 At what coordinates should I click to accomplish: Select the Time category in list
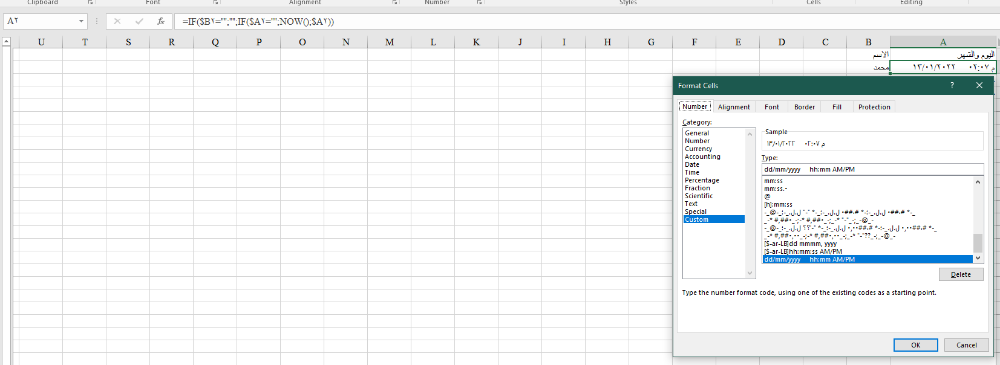[692, 172]
